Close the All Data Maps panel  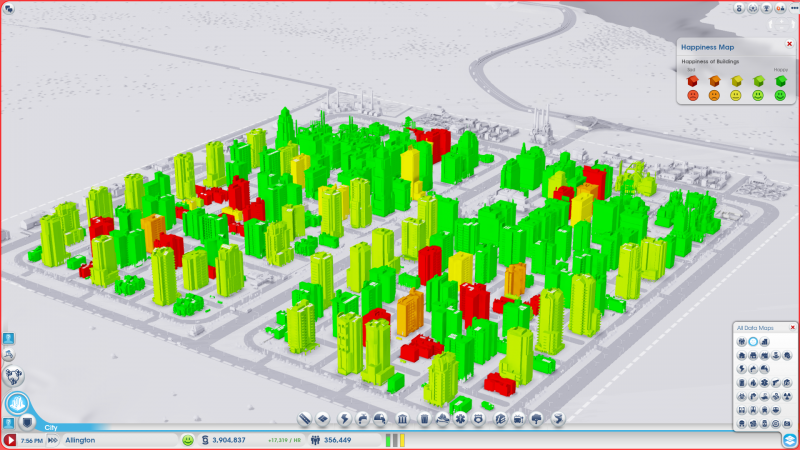[x=792, y=328]
